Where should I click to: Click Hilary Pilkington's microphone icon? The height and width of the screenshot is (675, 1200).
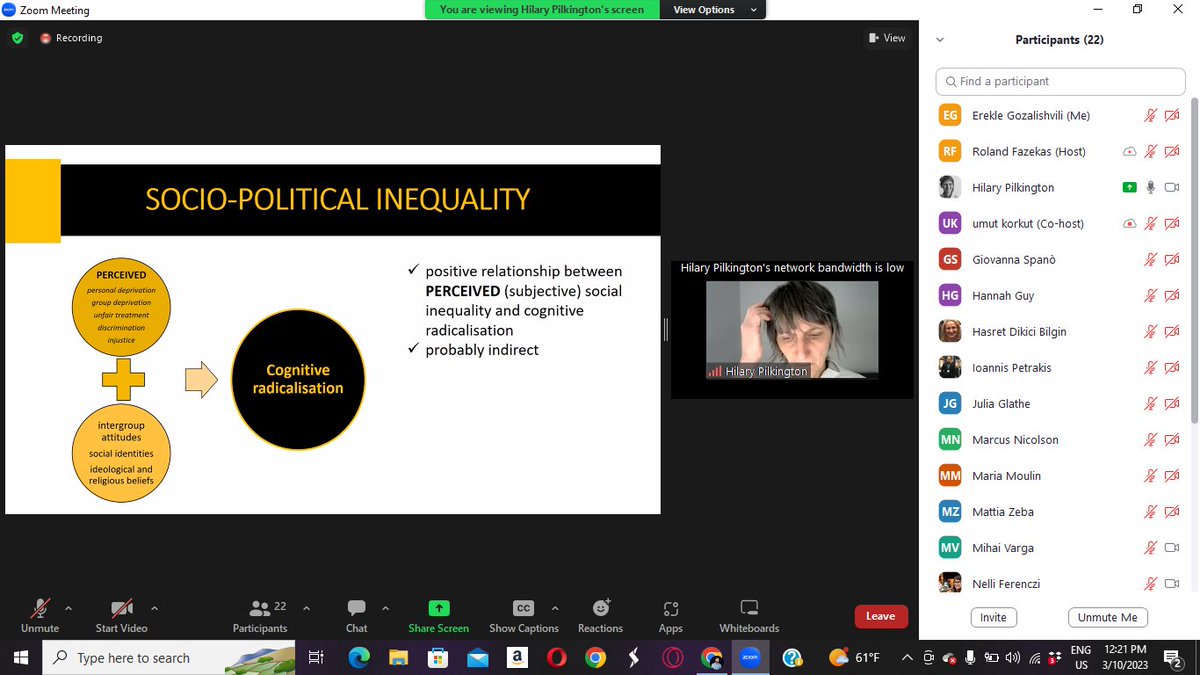click(x=1151, y=187)
